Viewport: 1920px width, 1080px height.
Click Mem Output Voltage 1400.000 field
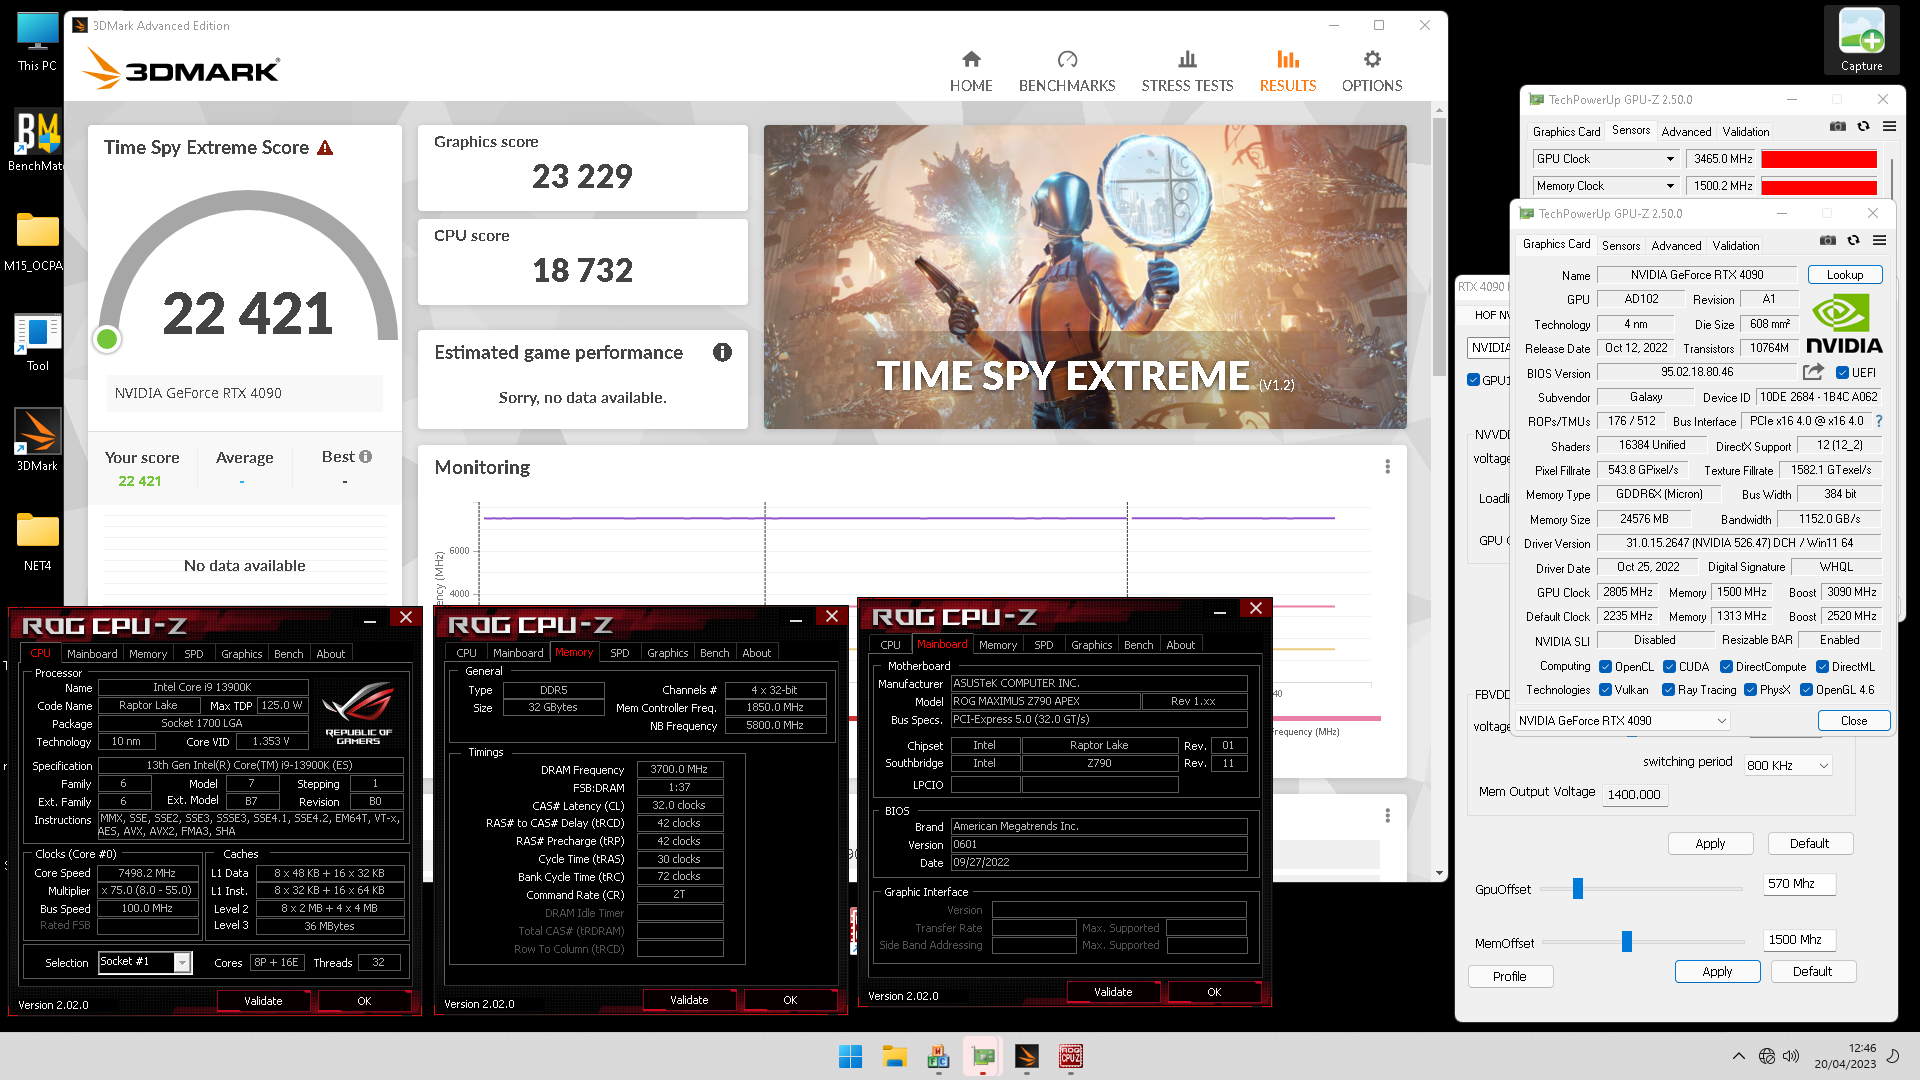tap(1636, 794)
